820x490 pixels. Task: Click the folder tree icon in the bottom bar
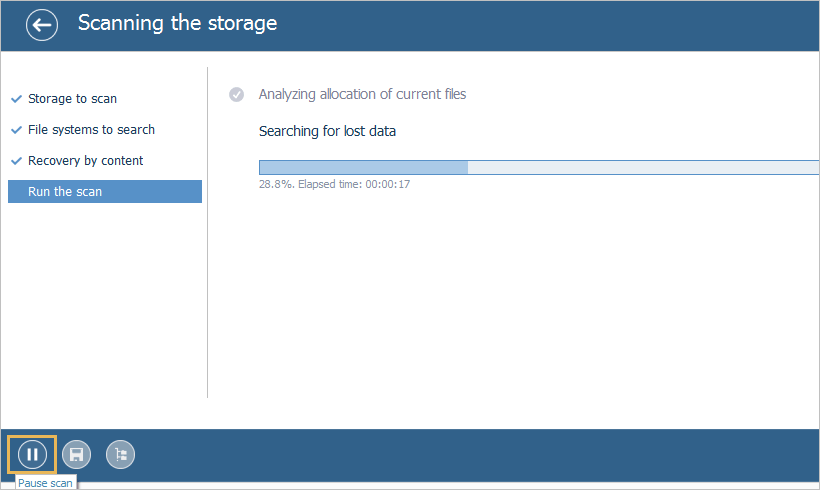point(121,455)
